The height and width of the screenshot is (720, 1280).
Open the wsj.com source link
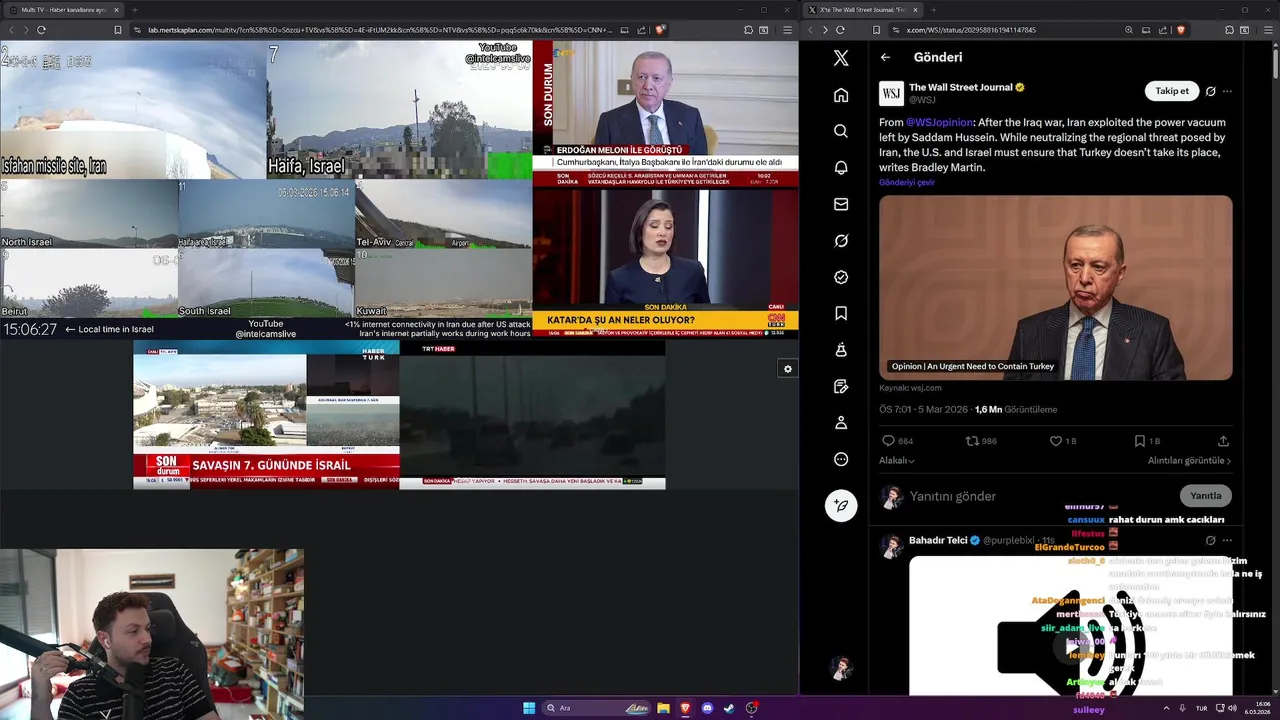[910, 388]
